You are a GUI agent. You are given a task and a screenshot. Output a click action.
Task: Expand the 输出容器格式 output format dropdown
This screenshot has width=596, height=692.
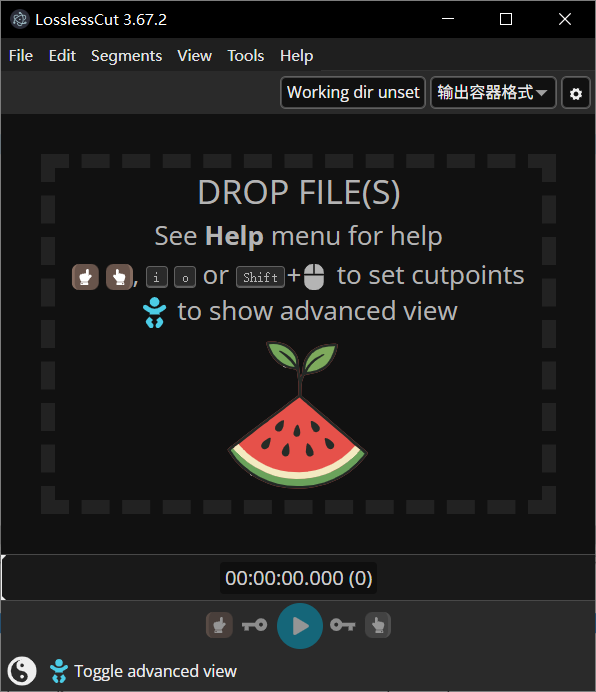pyautogui.click(x=493, y=93)
